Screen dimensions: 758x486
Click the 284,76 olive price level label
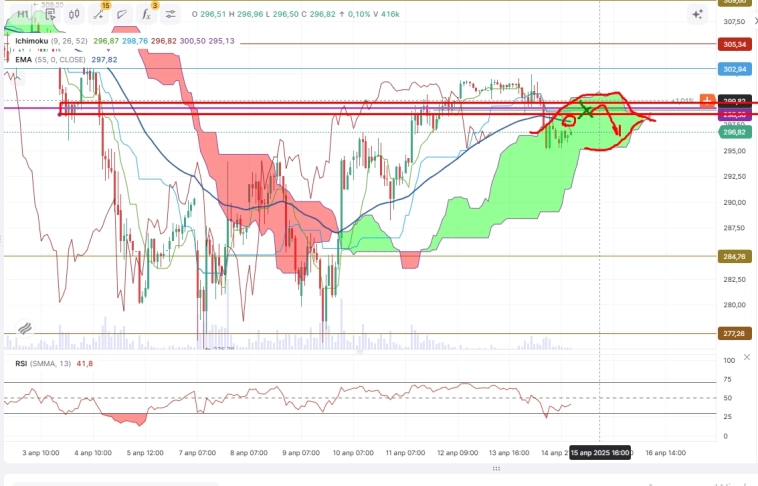click(x=735, y=256)
